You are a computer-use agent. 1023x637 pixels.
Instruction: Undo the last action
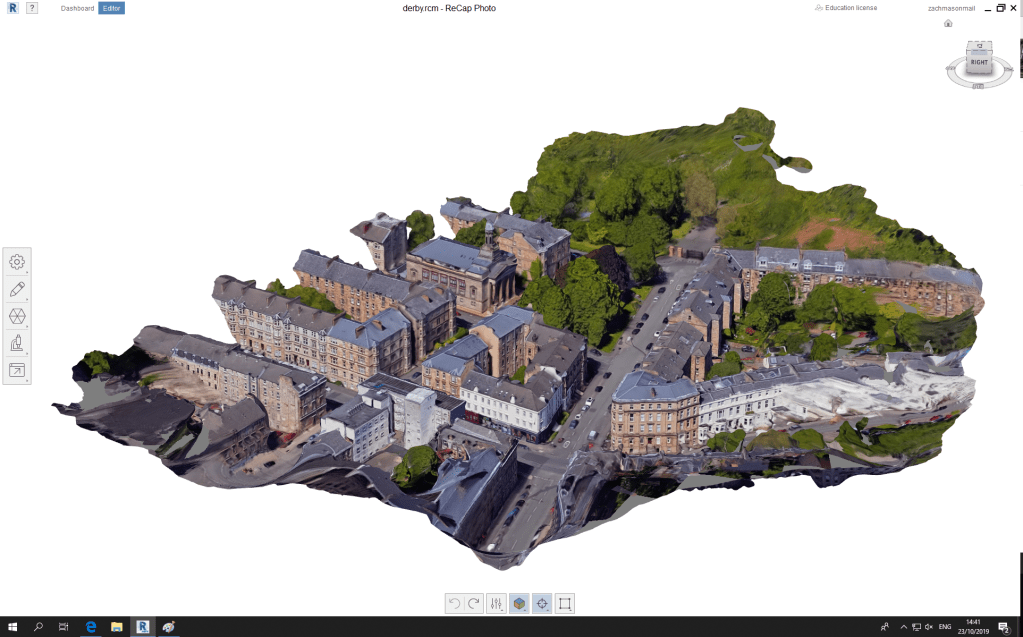coord(455,603)
